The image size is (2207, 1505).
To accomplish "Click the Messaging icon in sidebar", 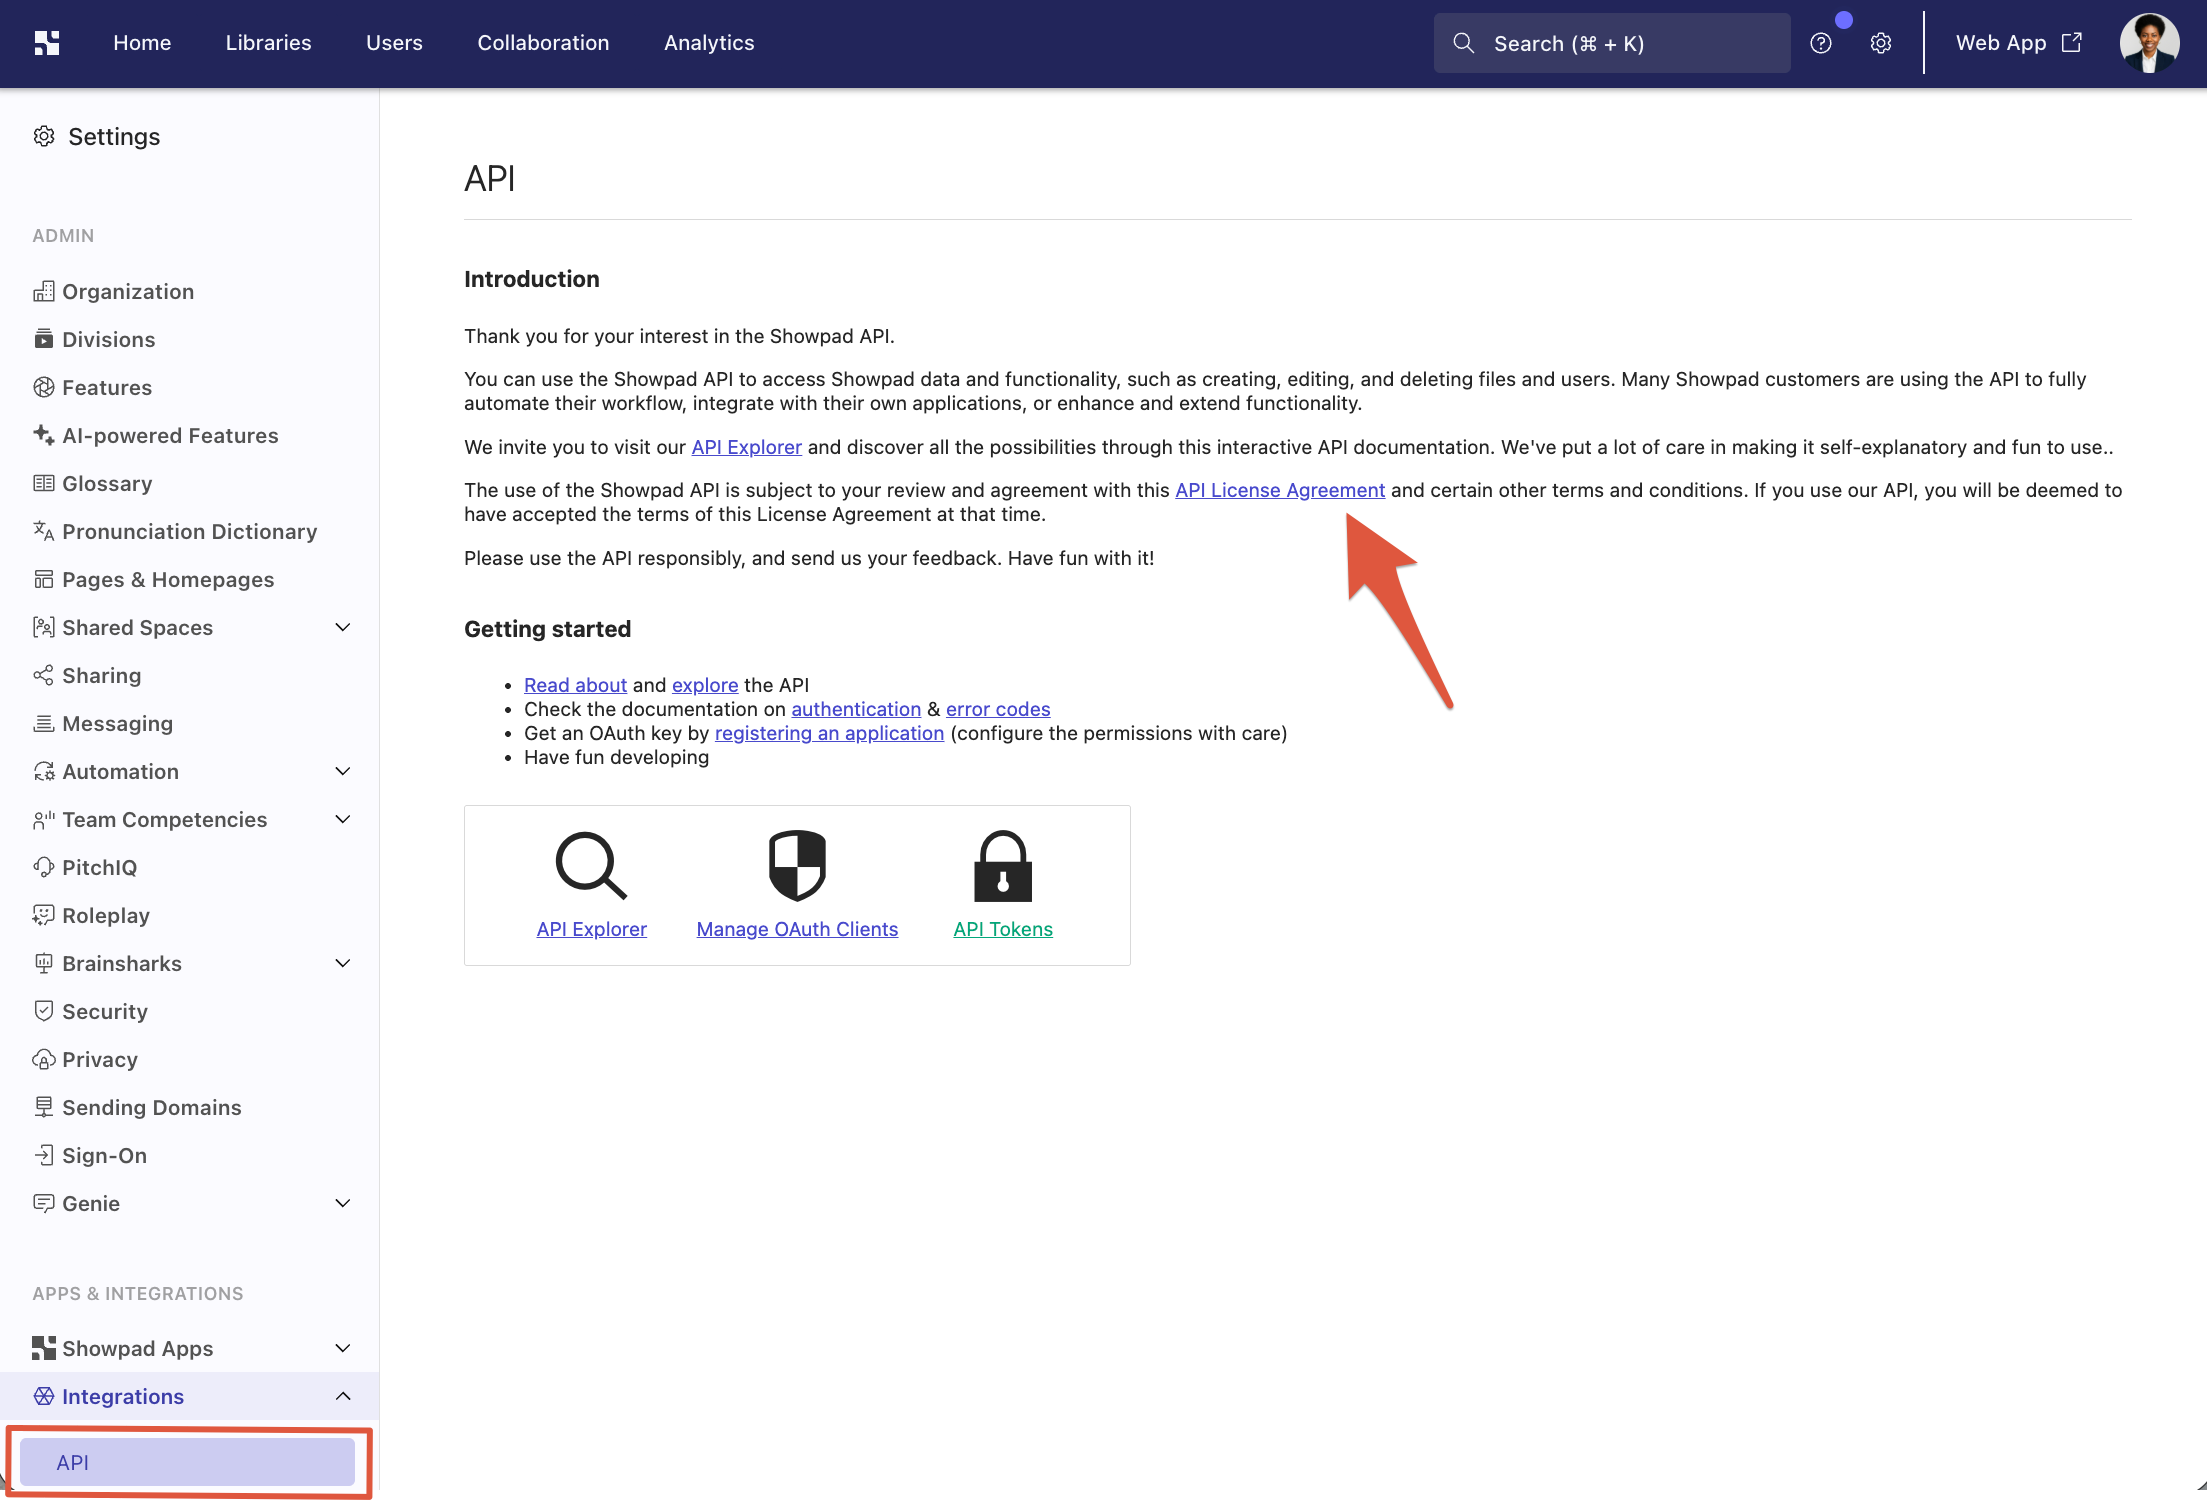I will point(43,723).
